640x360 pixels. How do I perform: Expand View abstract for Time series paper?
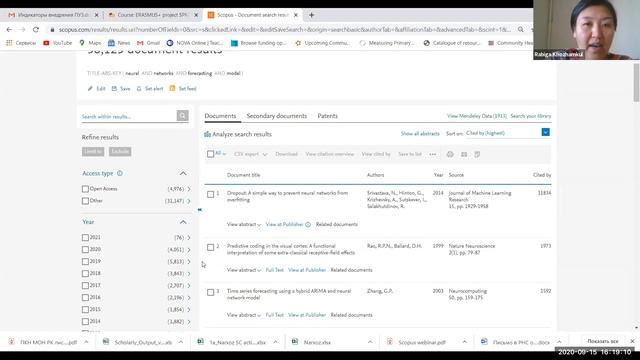pyautogui.click(x=244, y=315)
